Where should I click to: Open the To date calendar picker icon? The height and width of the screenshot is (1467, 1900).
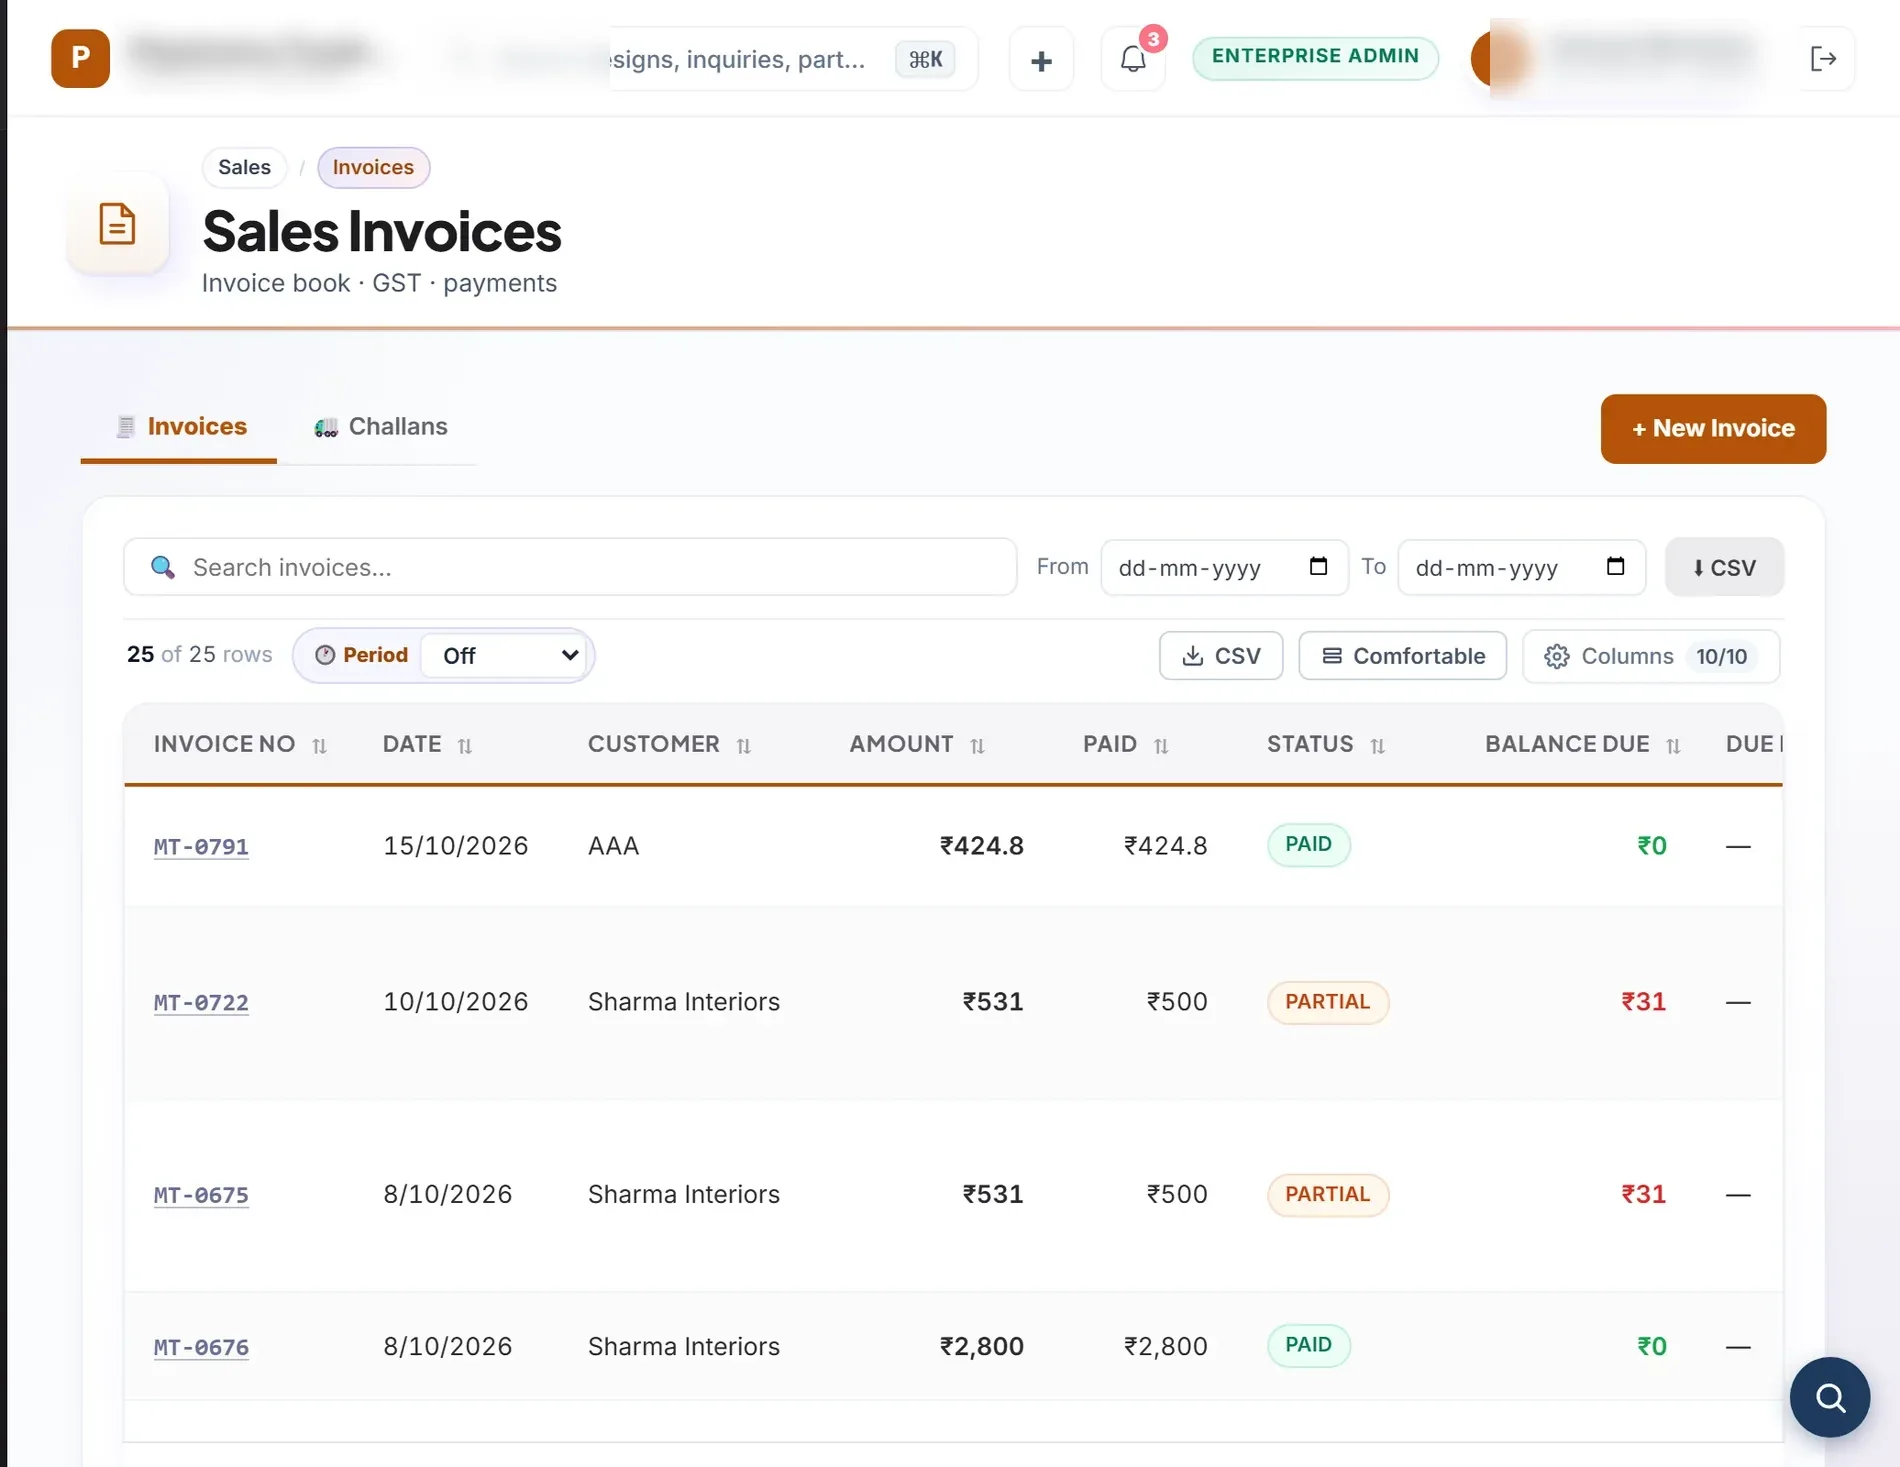(x=1615, y=566)
